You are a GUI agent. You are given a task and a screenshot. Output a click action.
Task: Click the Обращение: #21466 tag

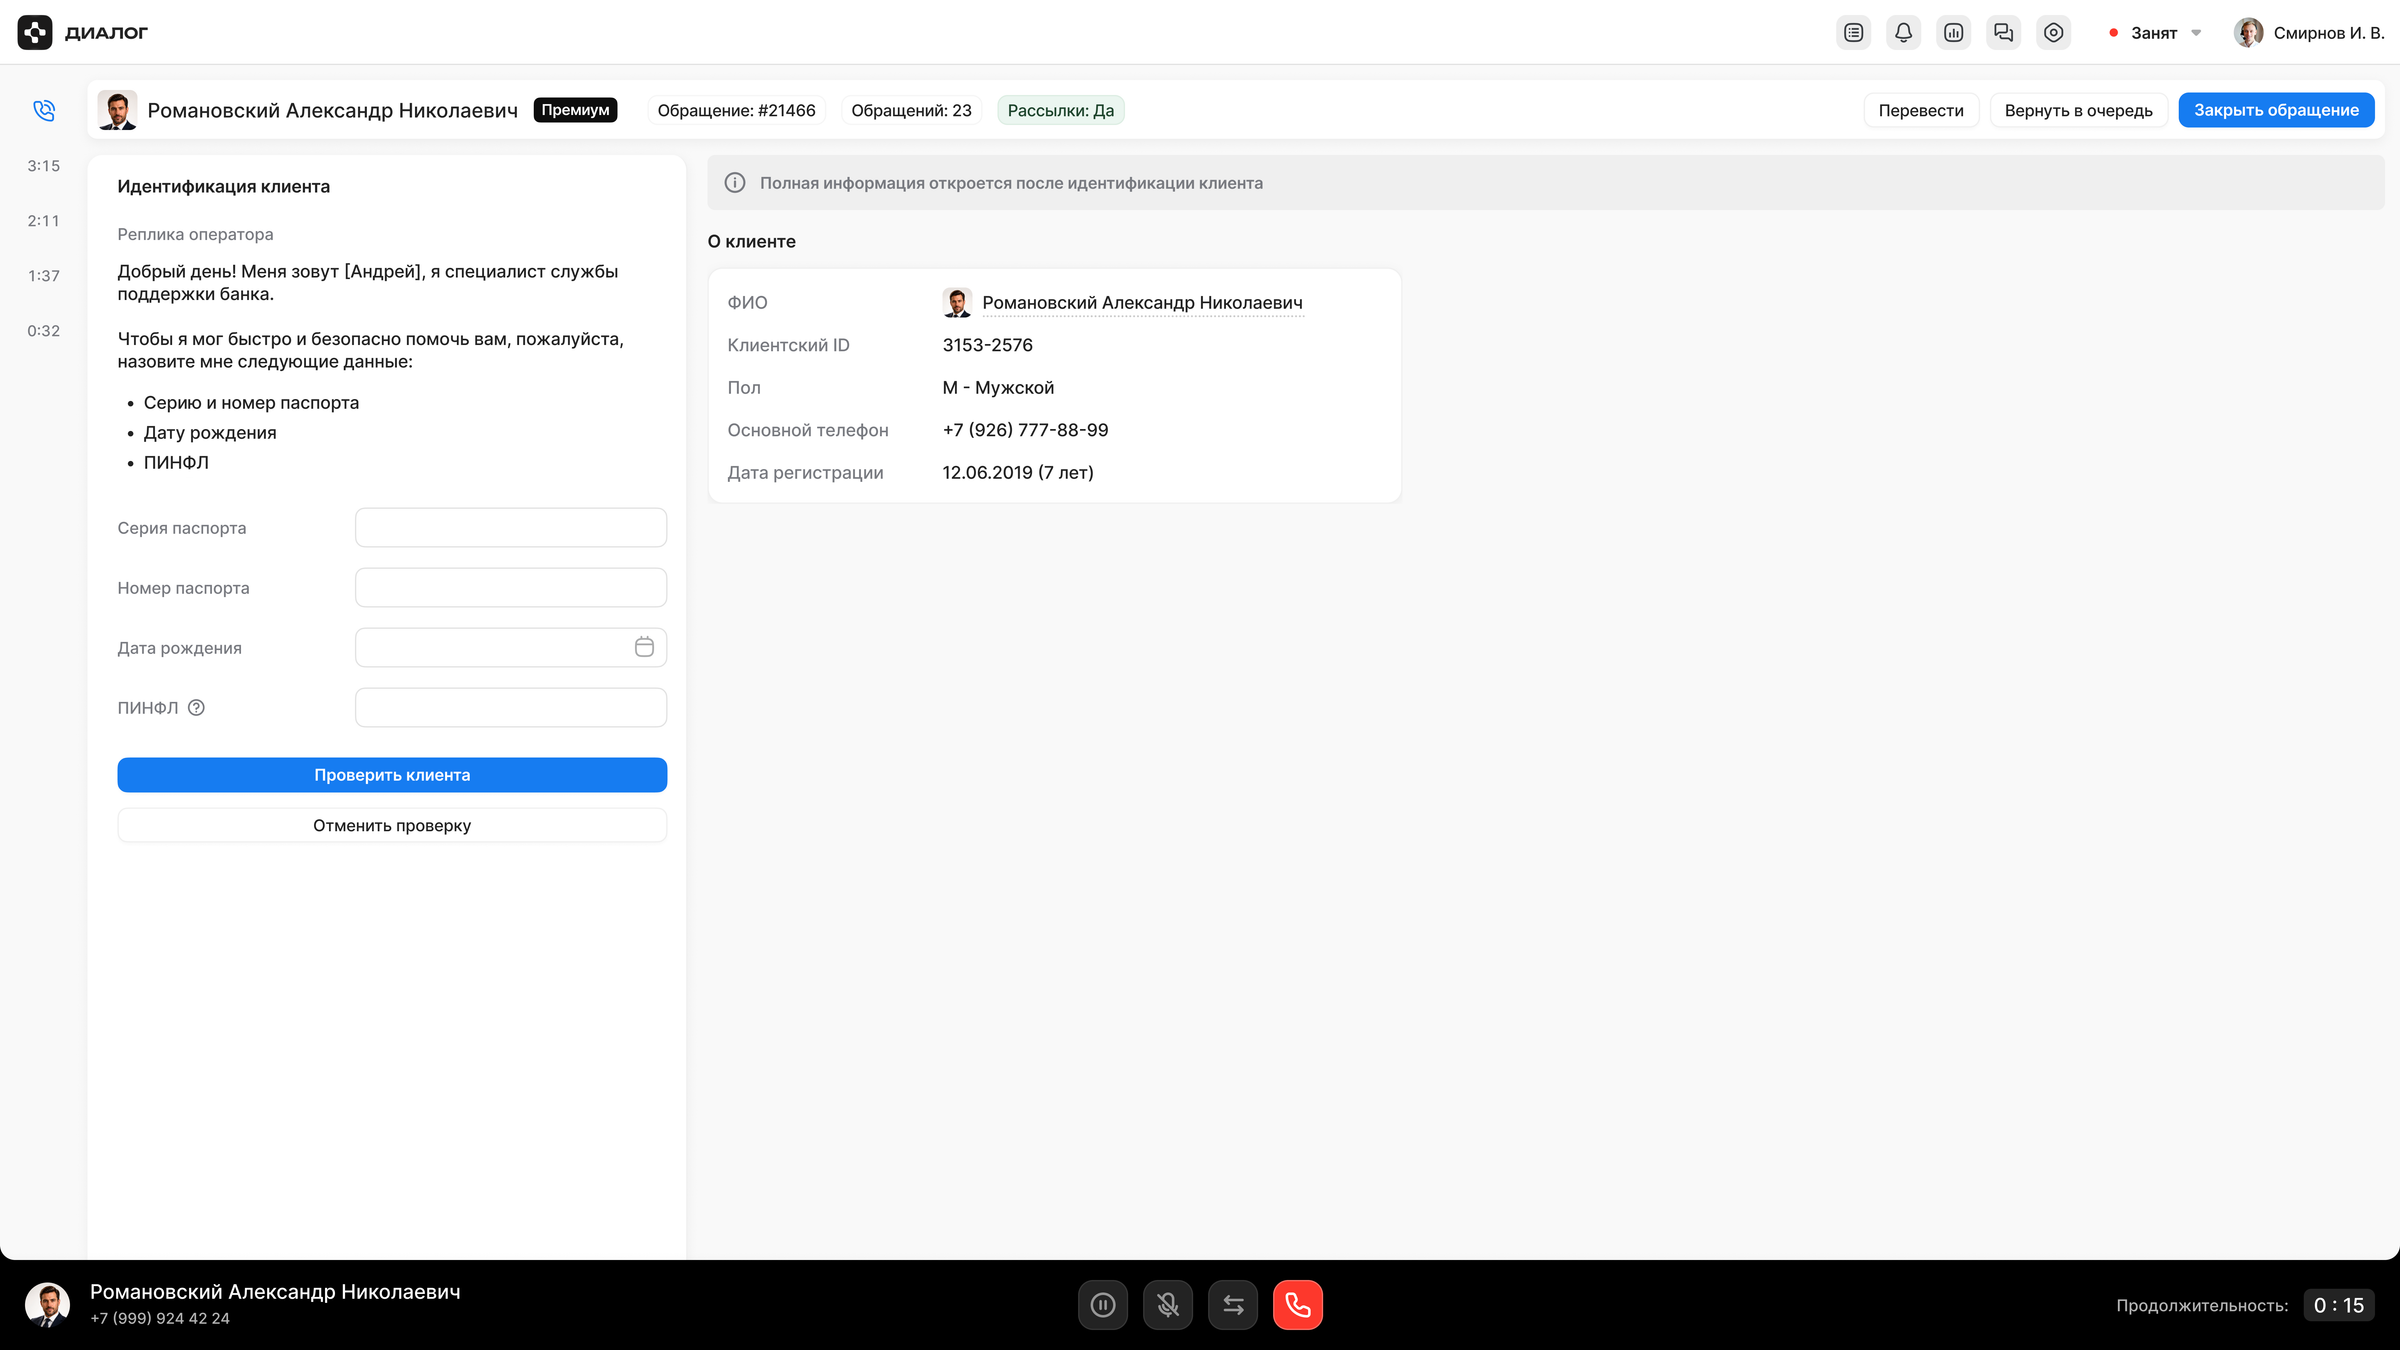click(x=736, y=110)
